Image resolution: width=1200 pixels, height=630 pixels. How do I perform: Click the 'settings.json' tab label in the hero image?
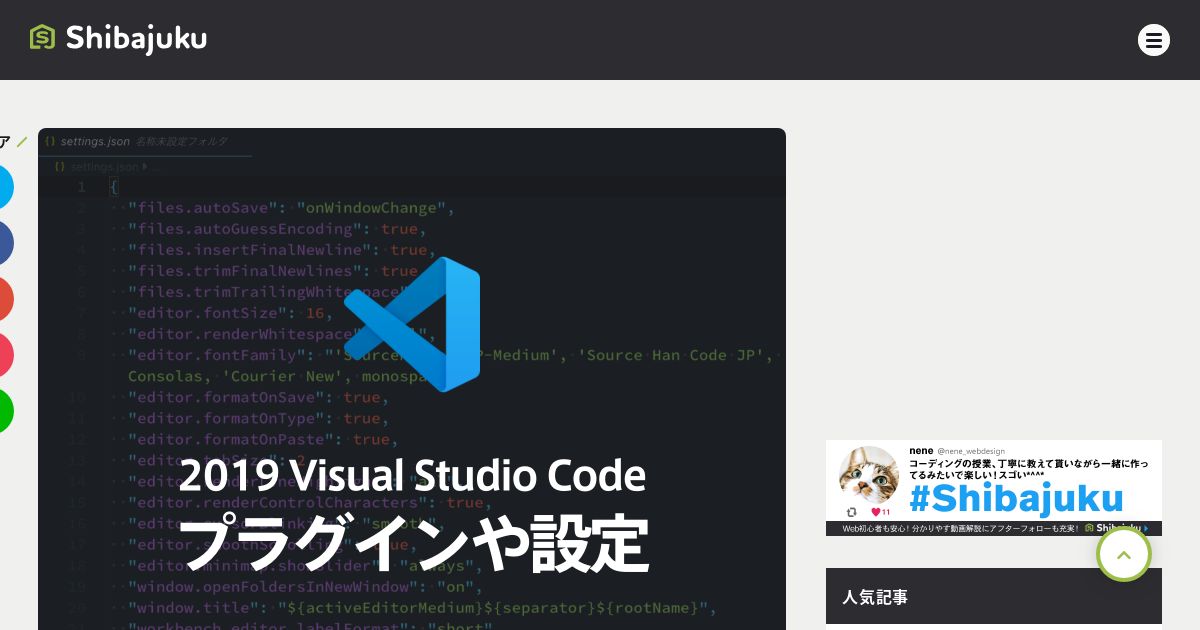coord(95,142)
